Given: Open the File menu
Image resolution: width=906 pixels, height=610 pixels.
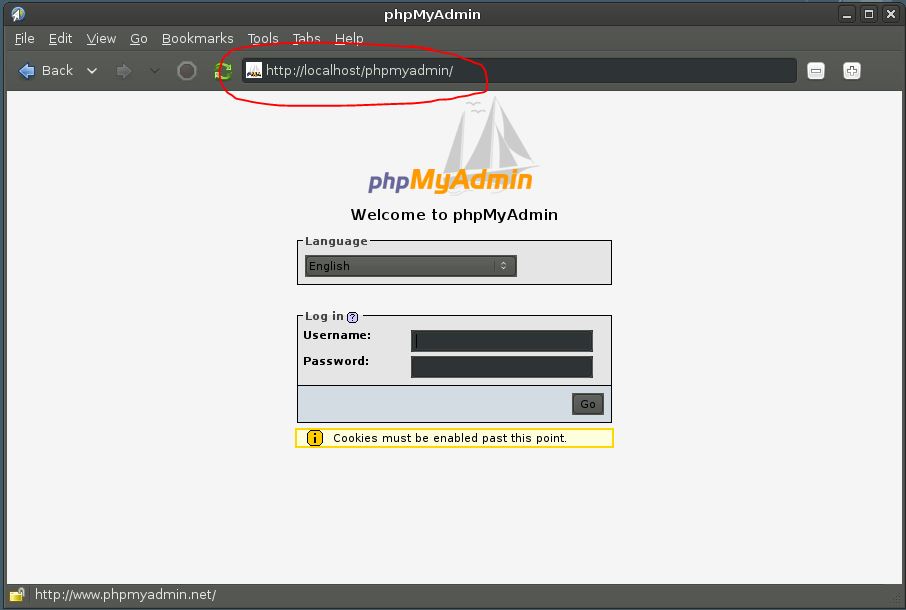Looking at the screenshot, I should (24, 39).
